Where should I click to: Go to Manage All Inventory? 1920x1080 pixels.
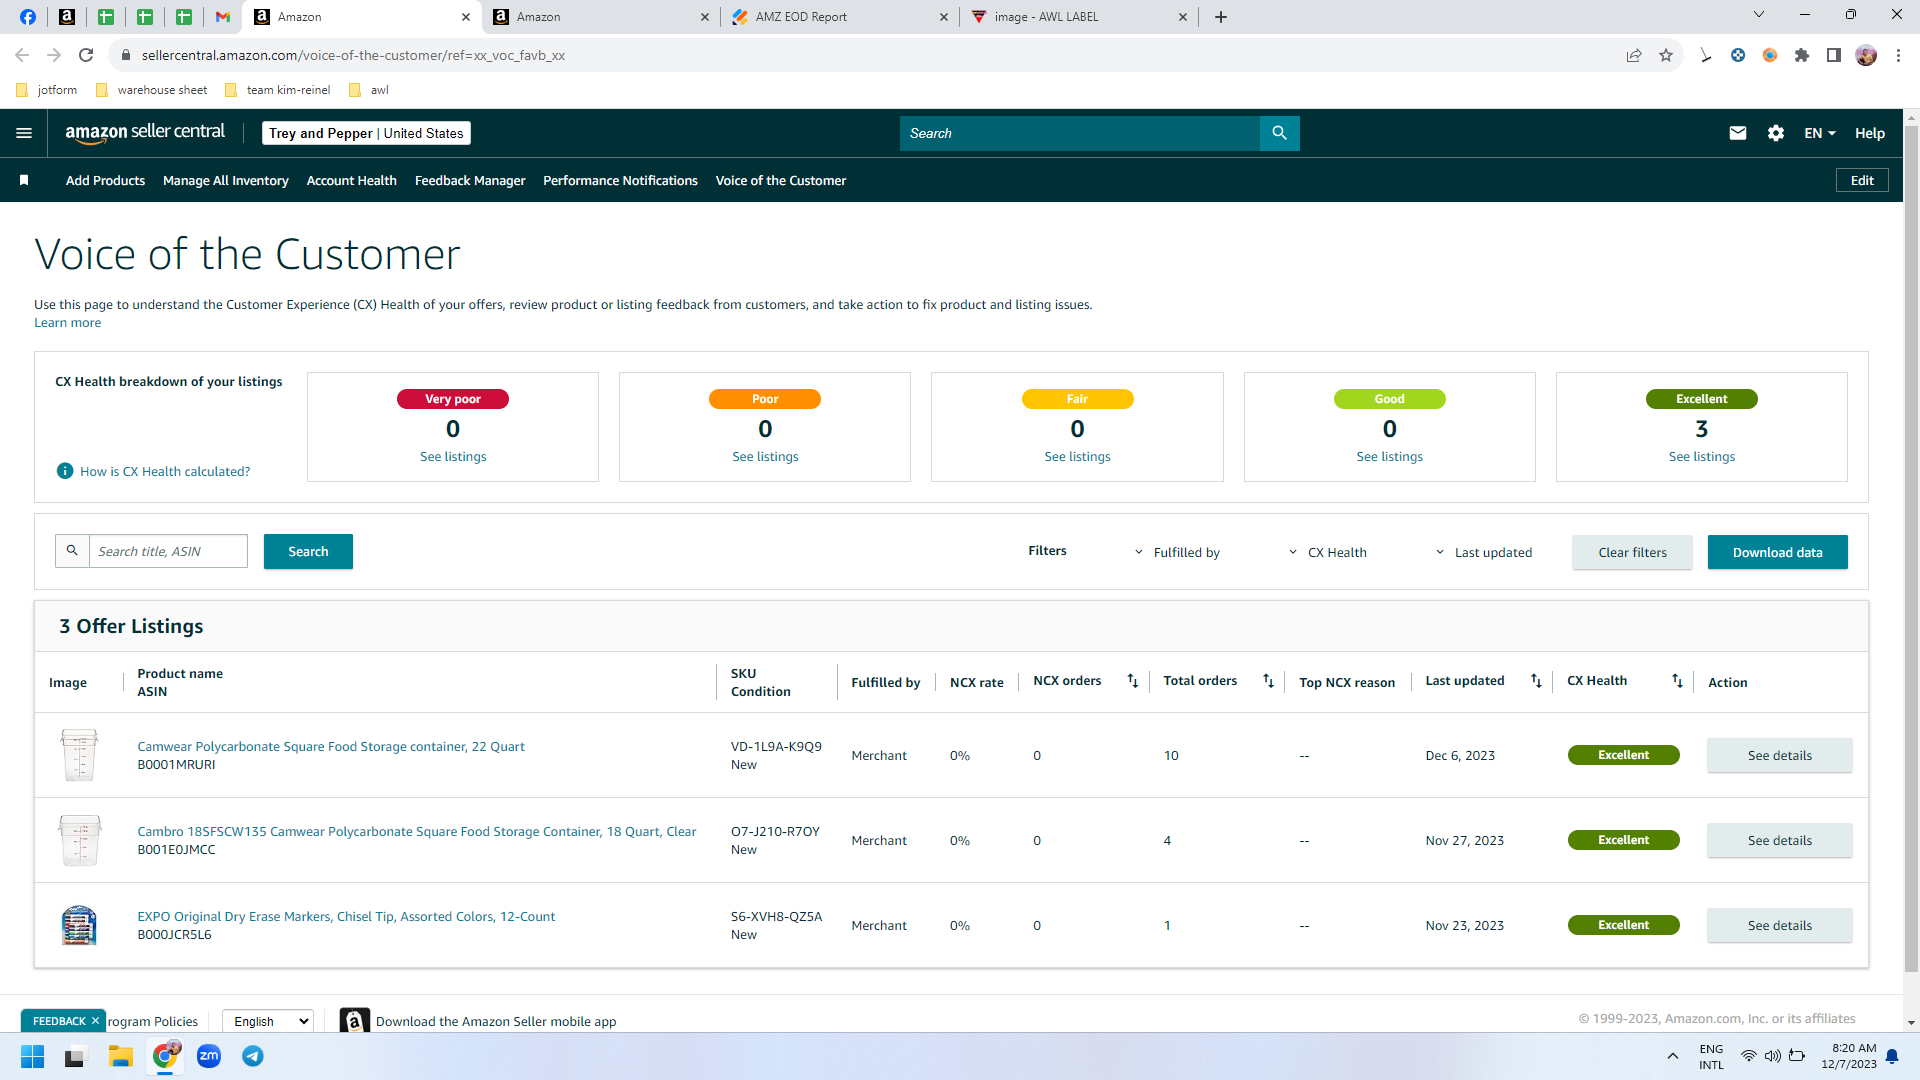(x=226, y=180)
